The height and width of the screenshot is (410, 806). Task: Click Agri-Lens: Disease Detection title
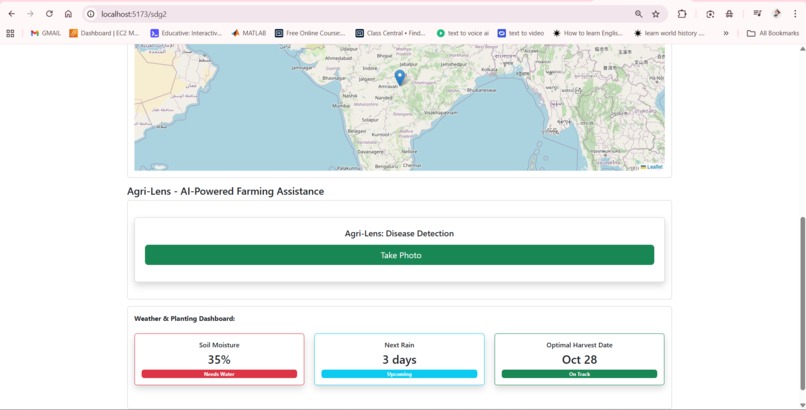coord(399,233)
